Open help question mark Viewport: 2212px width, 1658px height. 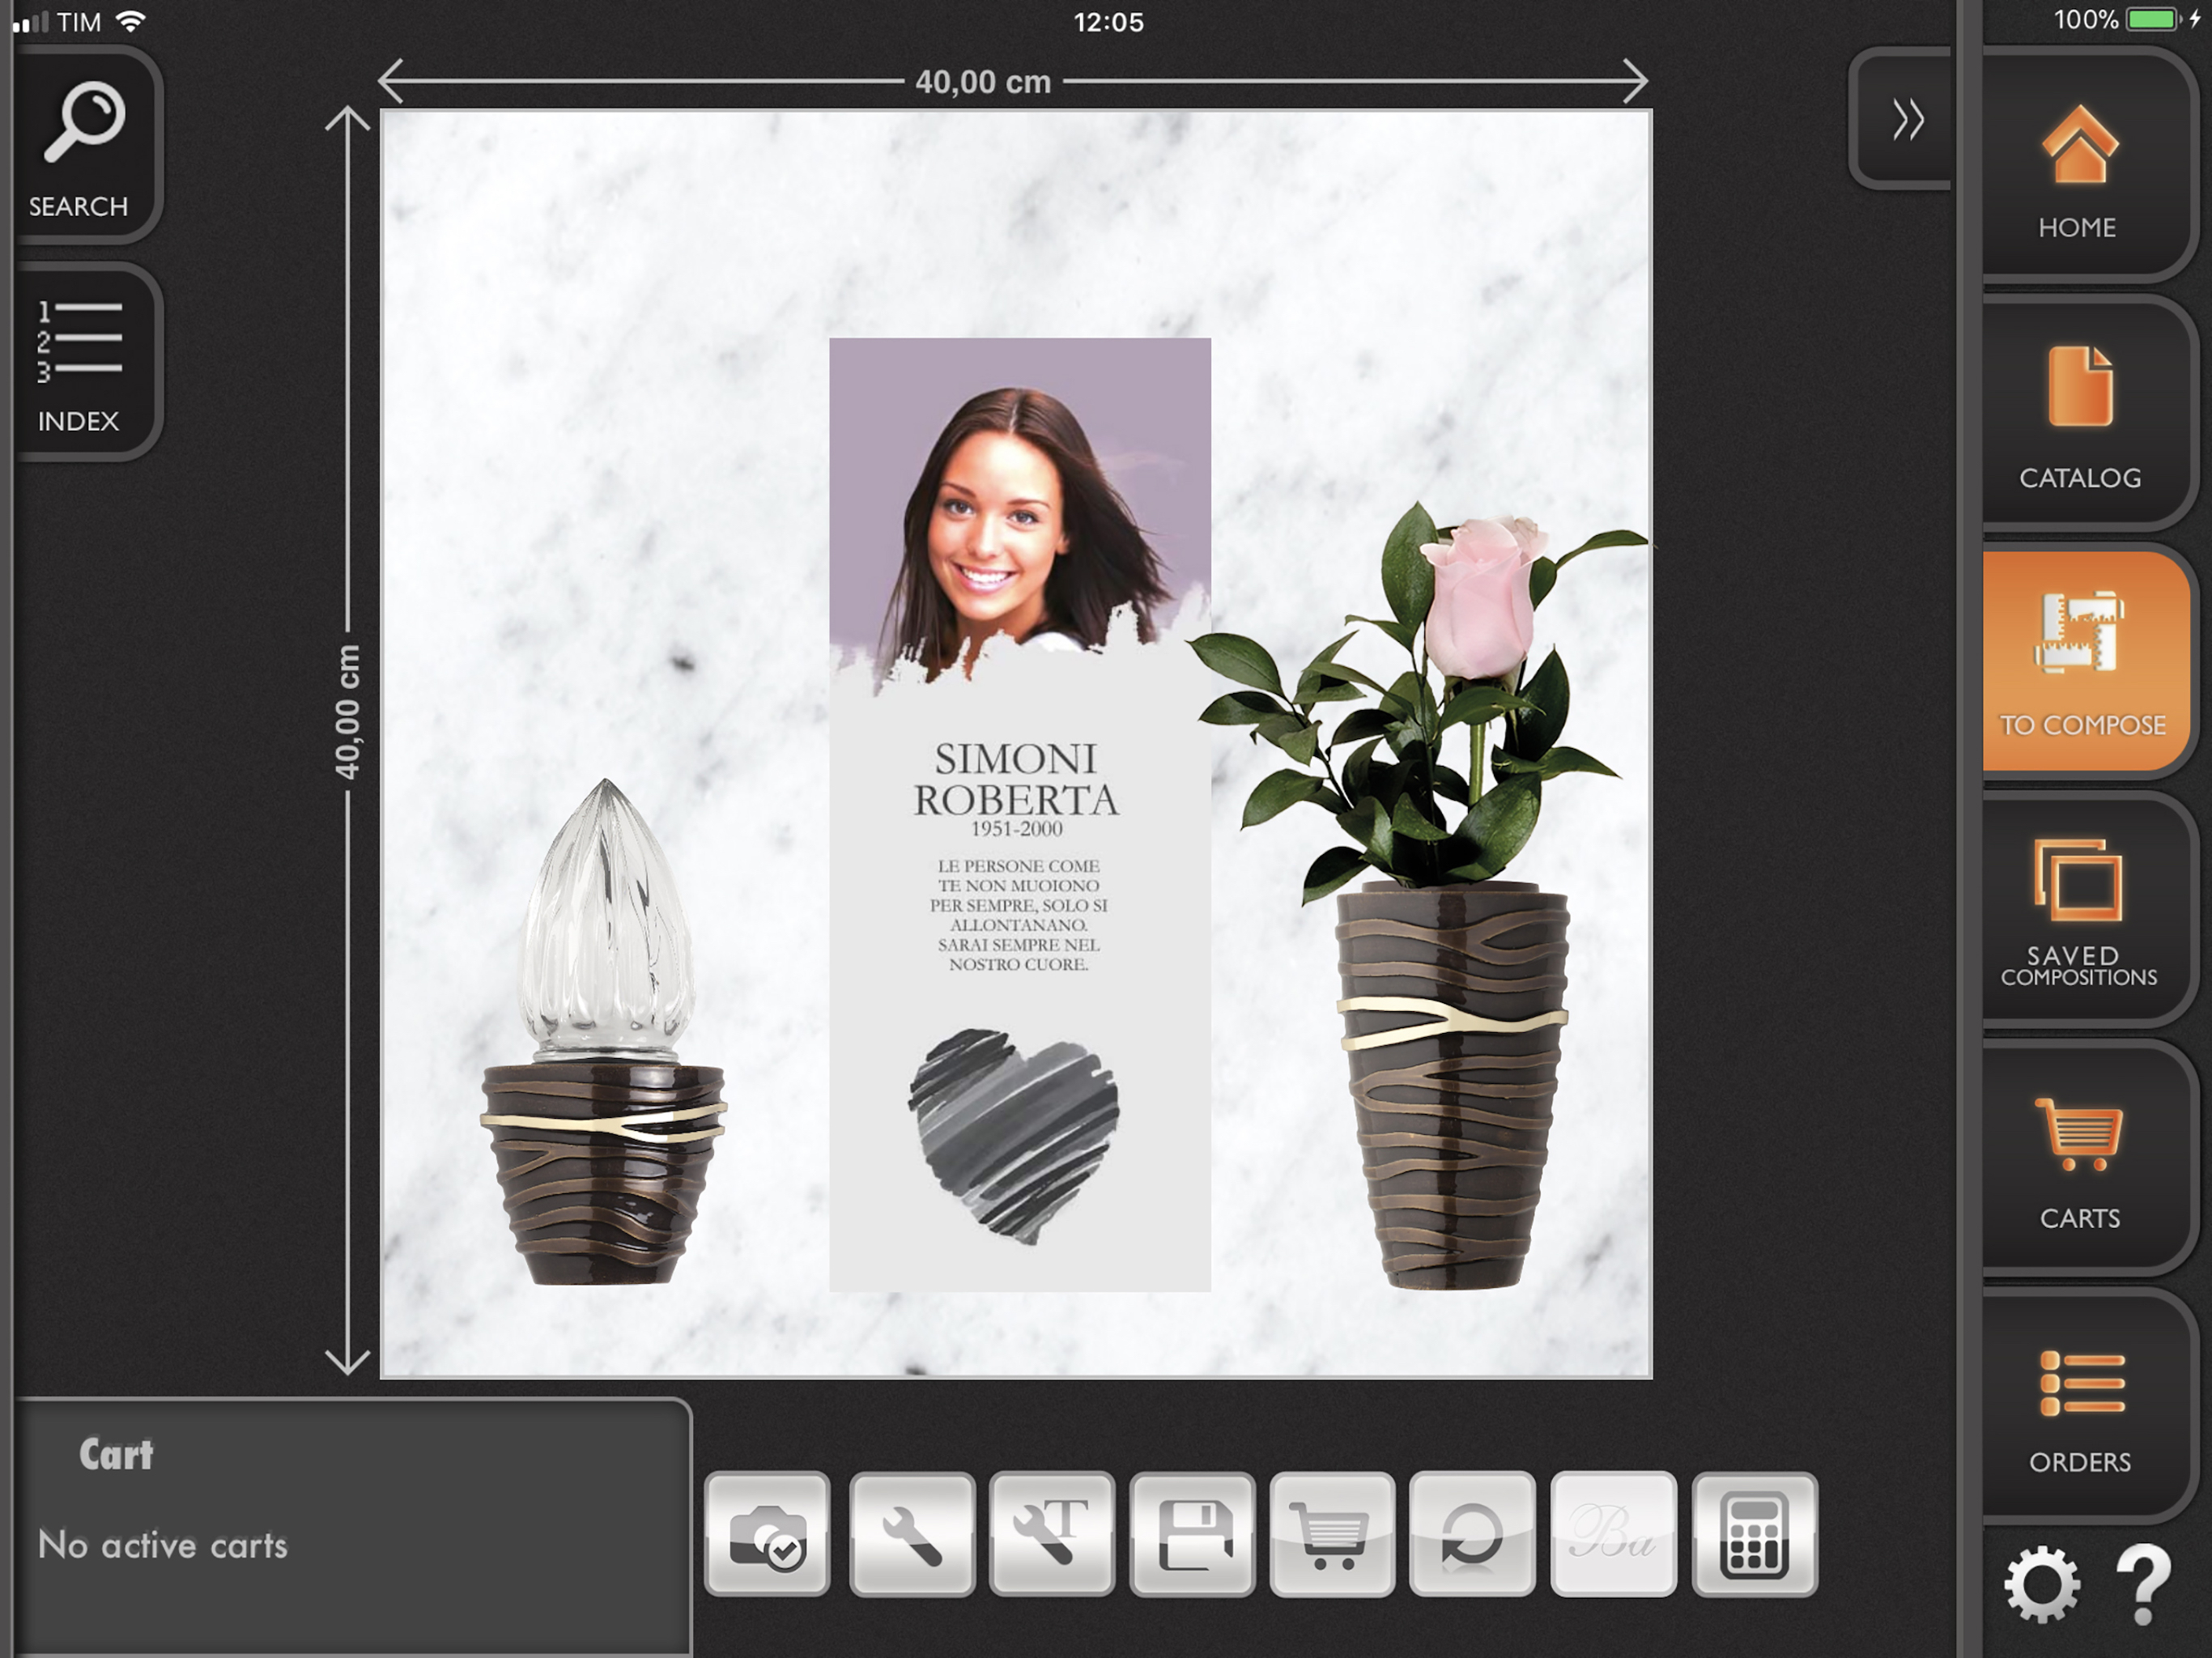[2143, 1585]
